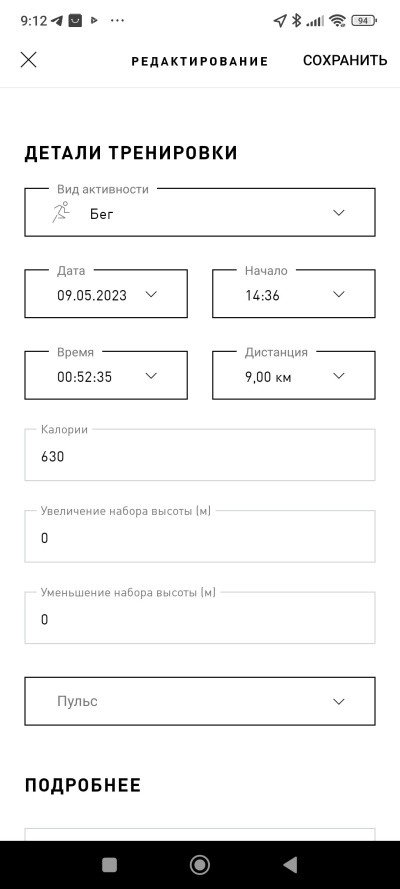
Task: Tap Bluetooth icon in status bar
Action: coord(296,21)
